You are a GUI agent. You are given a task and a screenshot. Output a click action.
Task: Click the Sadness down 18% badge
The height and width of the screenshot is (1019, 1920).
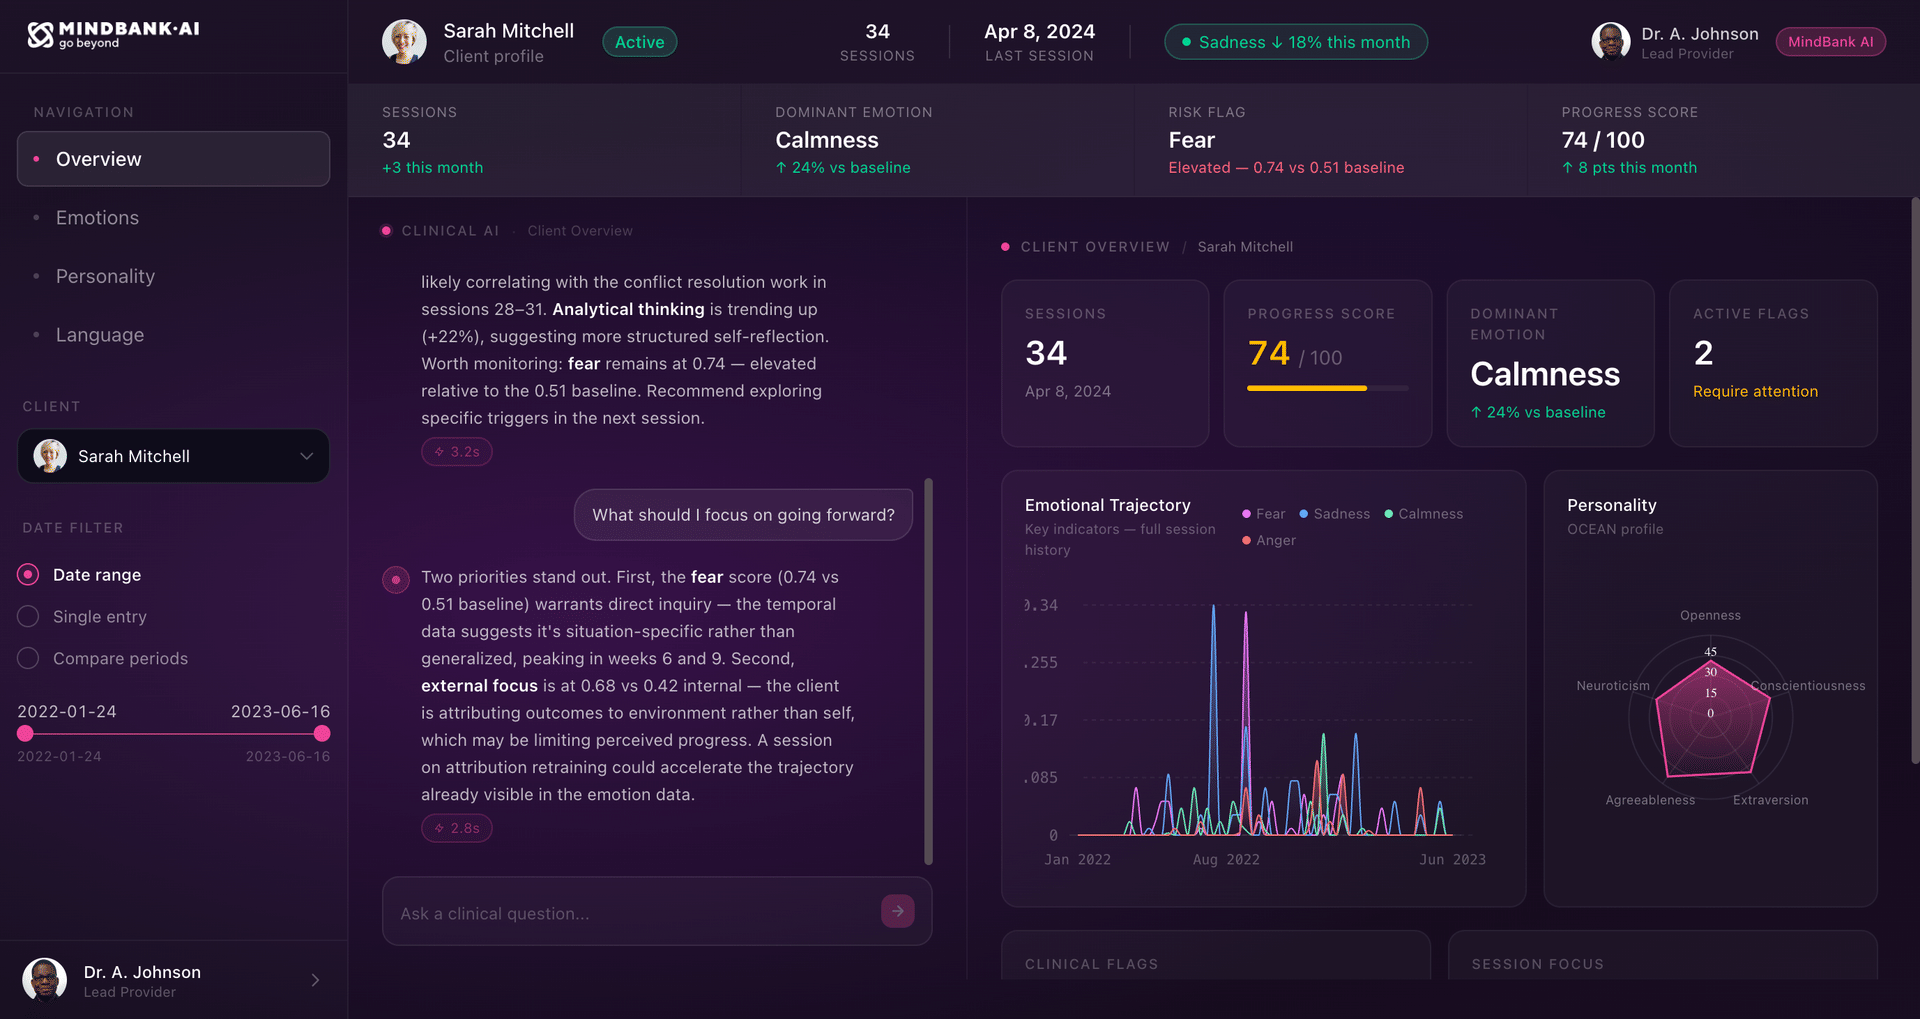click(x=1296, y=42)
